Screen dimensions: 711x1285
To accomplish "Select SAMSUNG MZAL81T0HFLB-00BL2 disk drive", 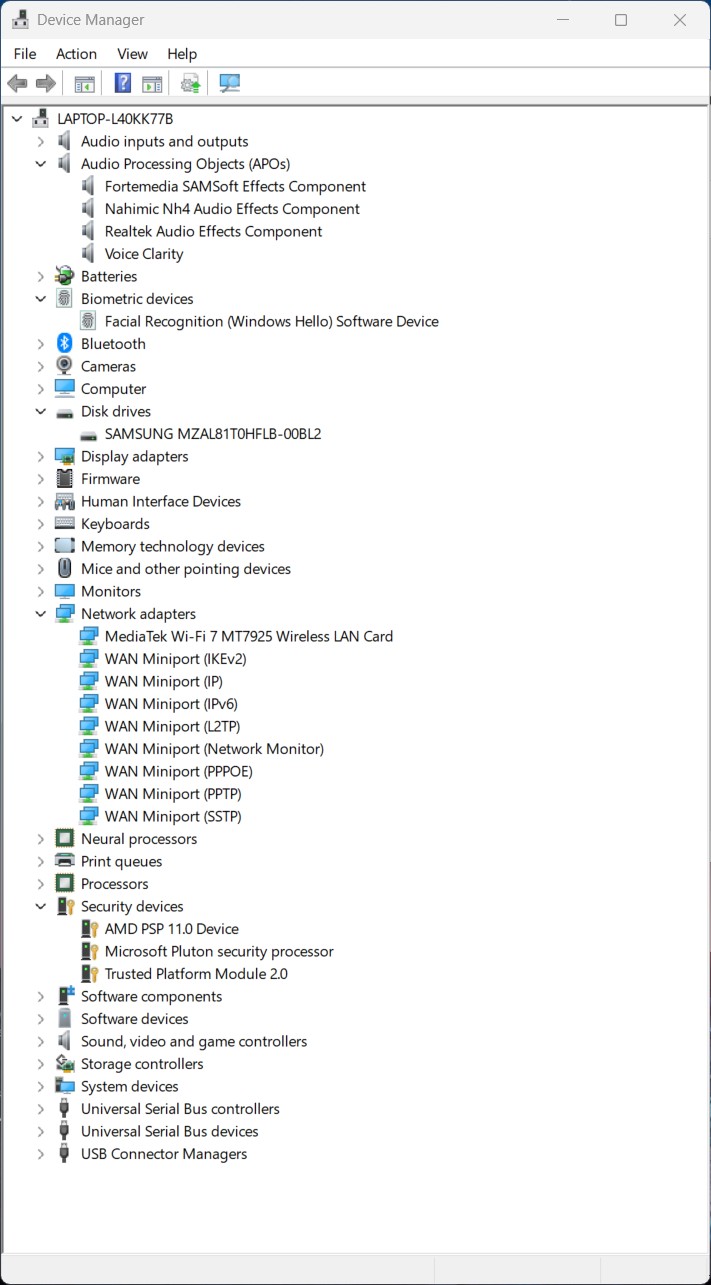I will [x=213, y=434].
